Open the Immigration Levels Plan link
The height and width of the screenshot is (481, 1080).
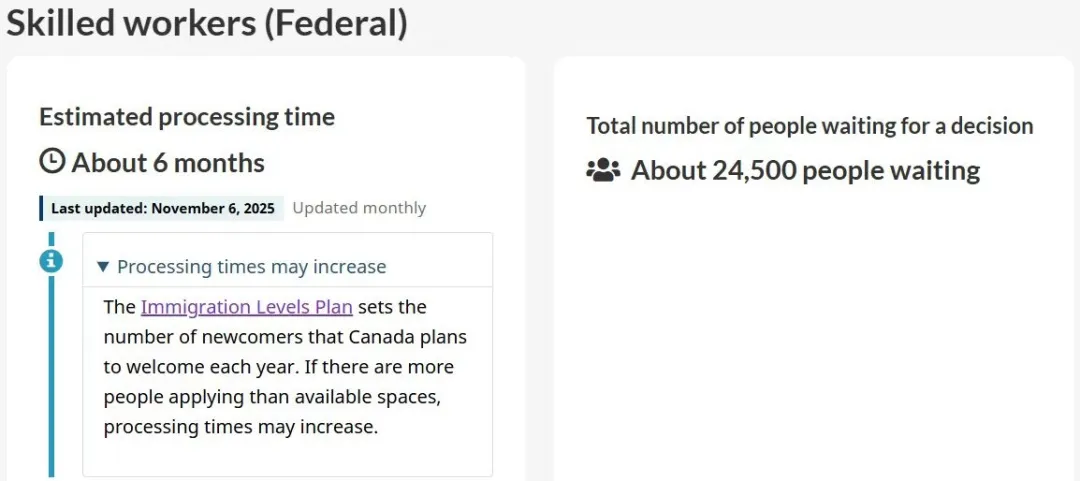pos(246,307)
